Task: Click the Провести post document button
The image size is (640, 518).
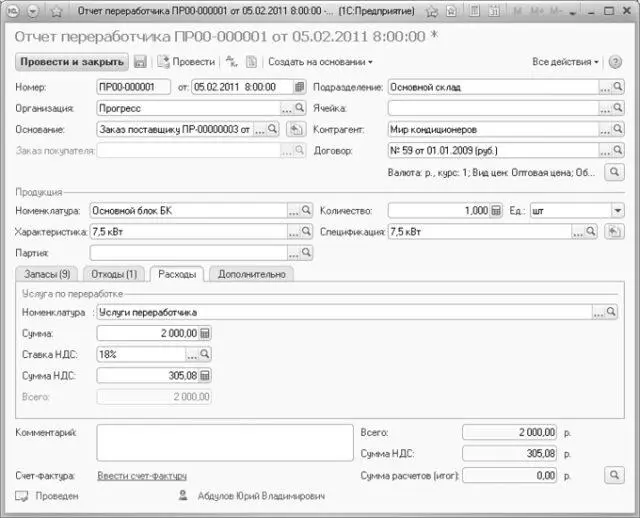Action: pos(186,62)
